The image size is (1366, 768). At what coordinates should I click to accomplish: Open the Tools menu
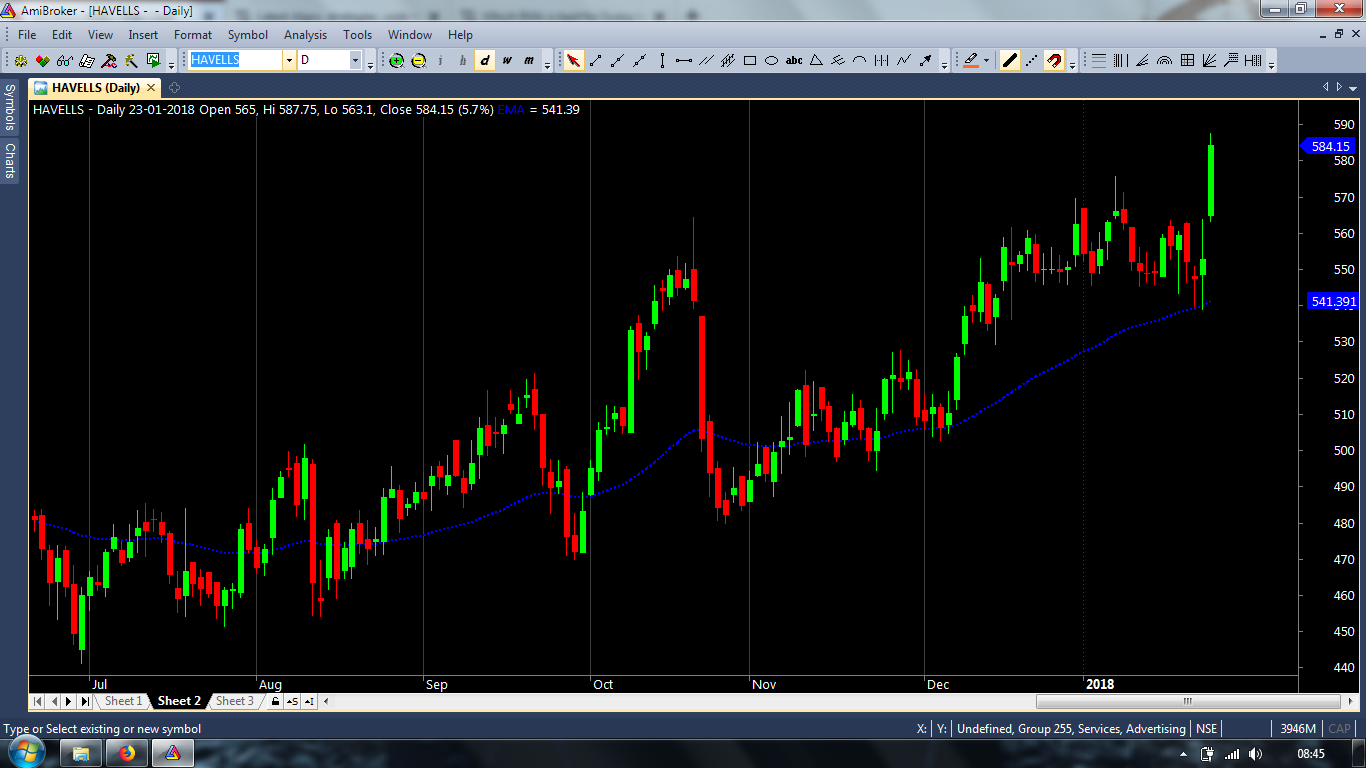pos(358,34)
